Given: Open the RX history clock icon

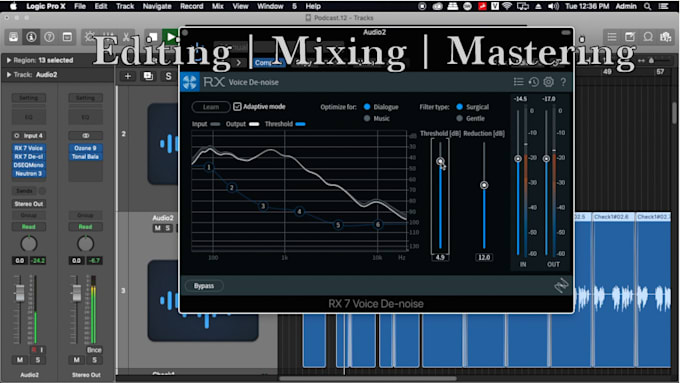Looking at the screenshot, I should pos(534,82).
